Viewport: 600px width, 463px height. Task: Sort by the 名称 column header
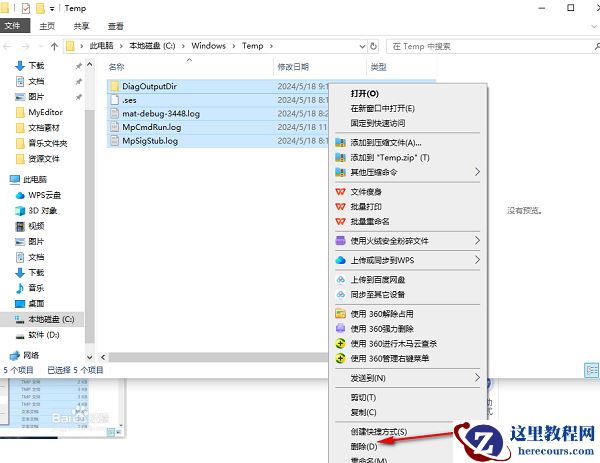(x=116, y=67)
